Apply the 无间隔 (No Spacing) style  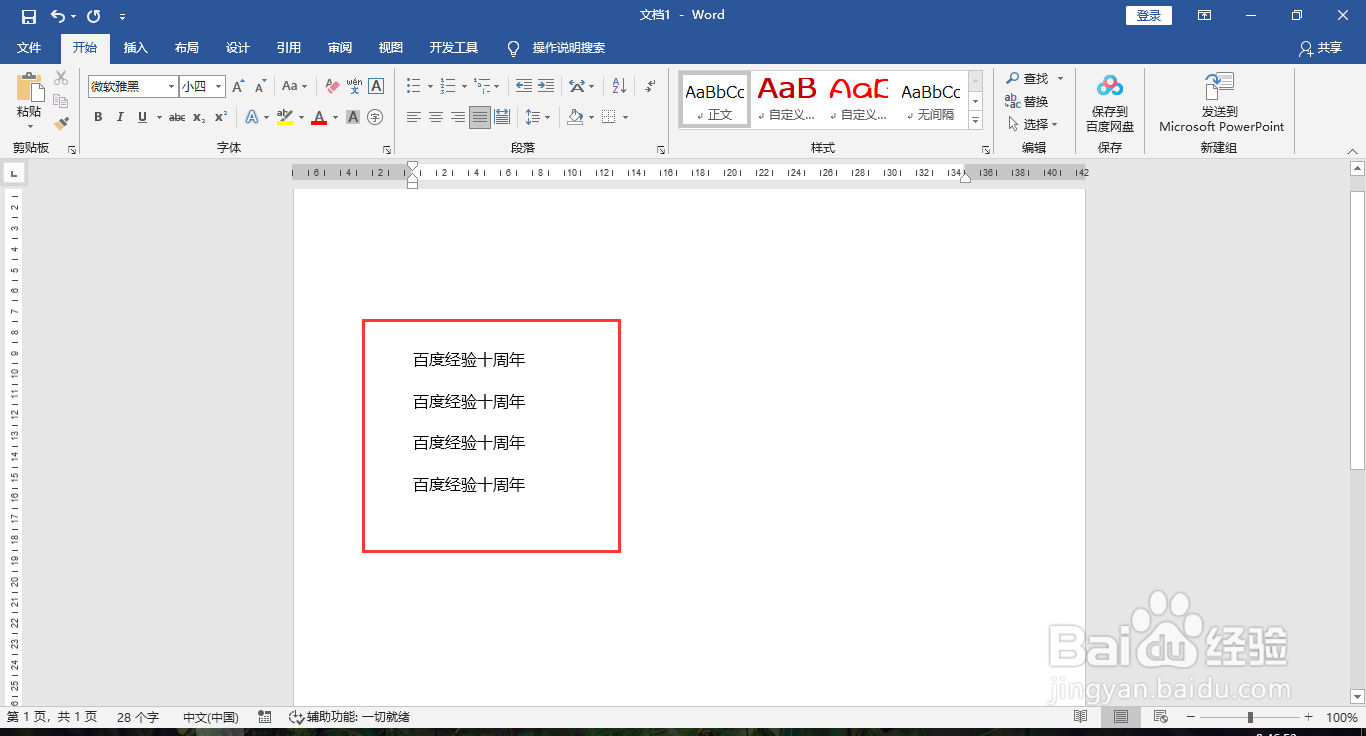click(x=931, y=99)
